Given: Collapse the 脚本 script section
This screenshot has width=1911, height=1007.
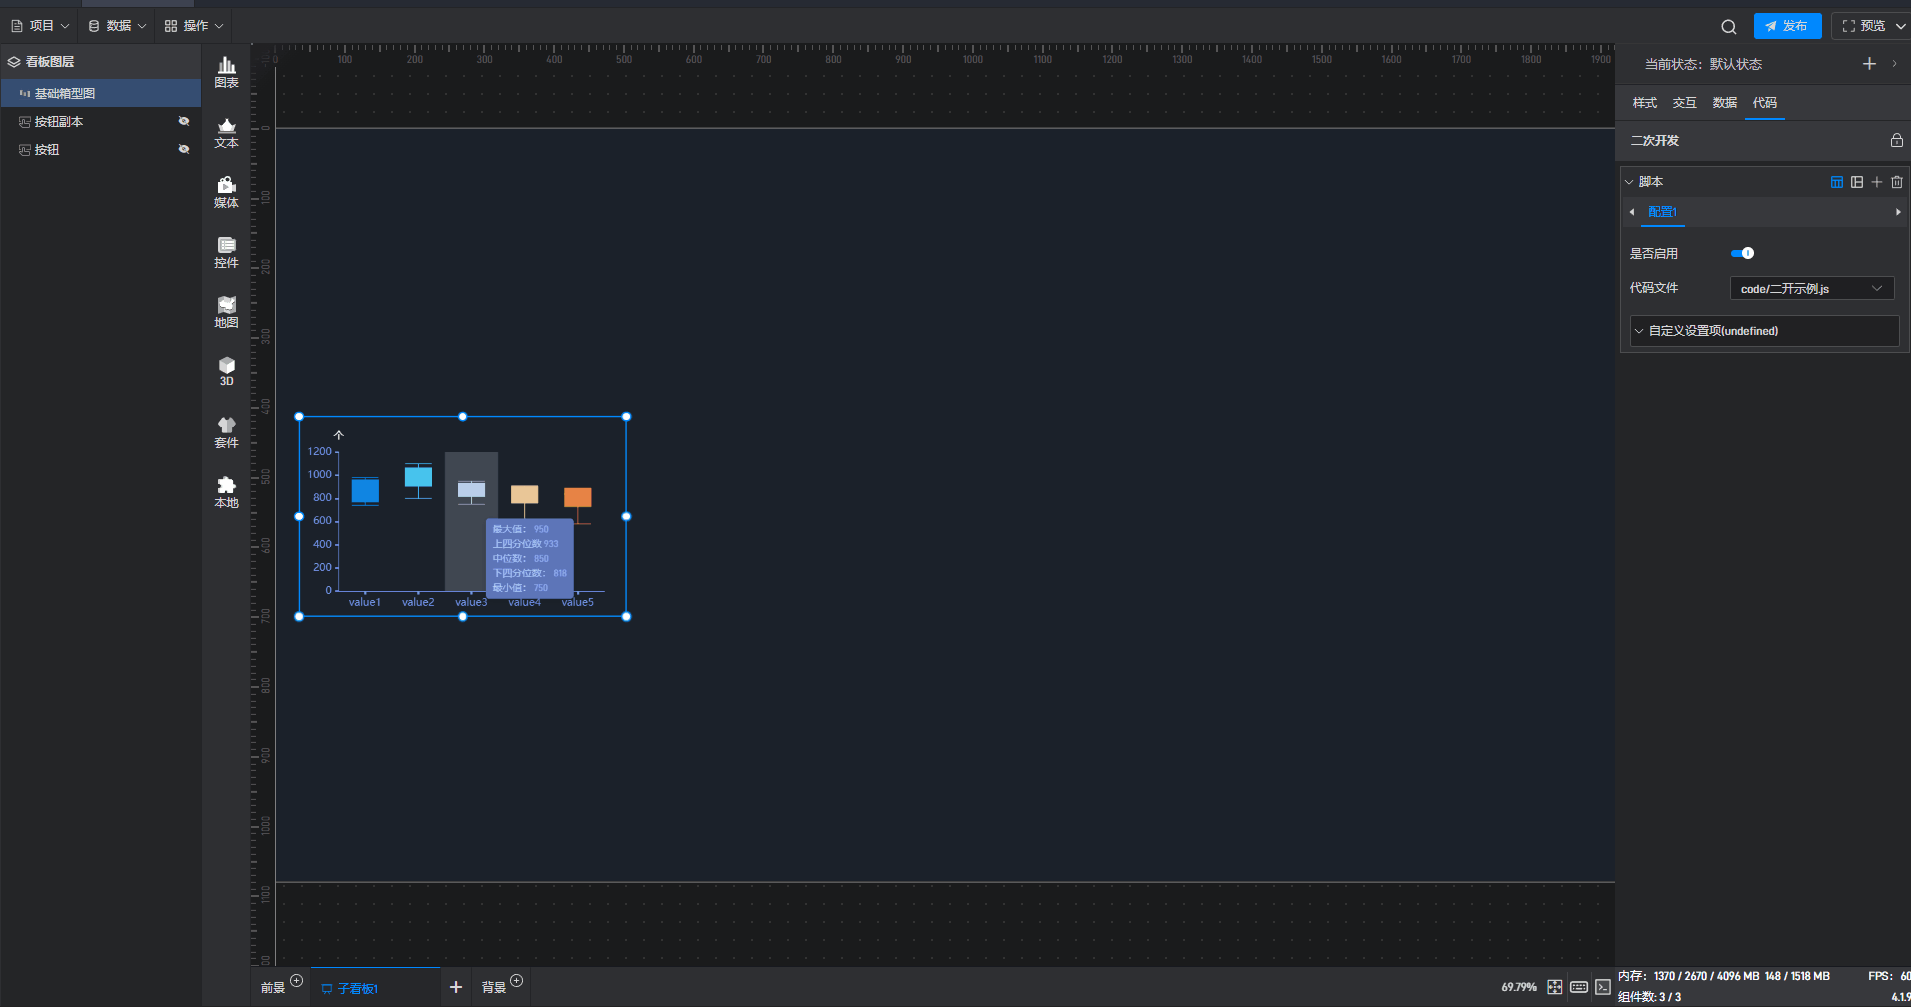Looking at the screenshot, I should (1629, 182).
